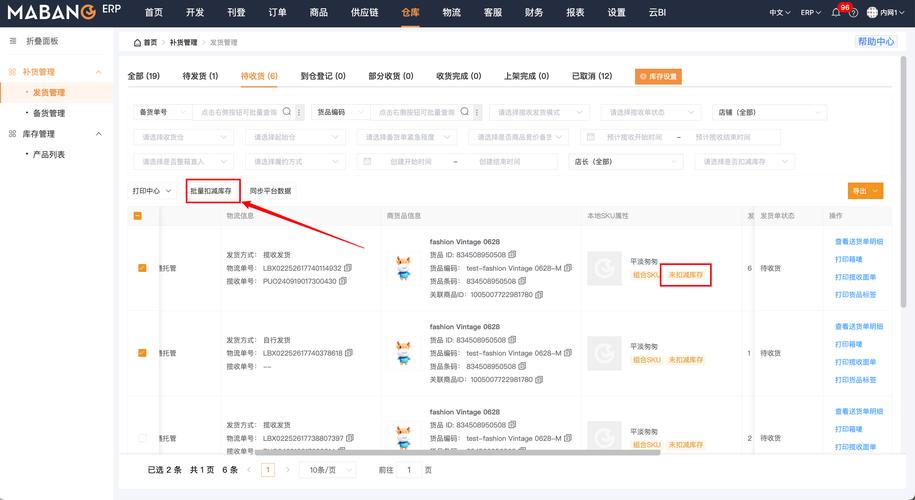Copy logistics number LBX02252617740114932
Screen dimensions: 915x500
(348, 268)
